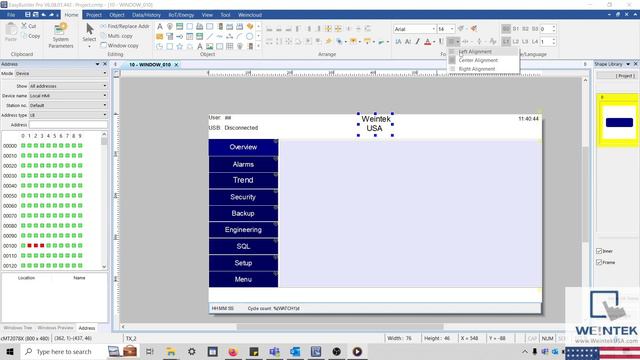Switch to the Windows Tree panel tab
This screenshot has width=640, height=360.
(18, 328)
